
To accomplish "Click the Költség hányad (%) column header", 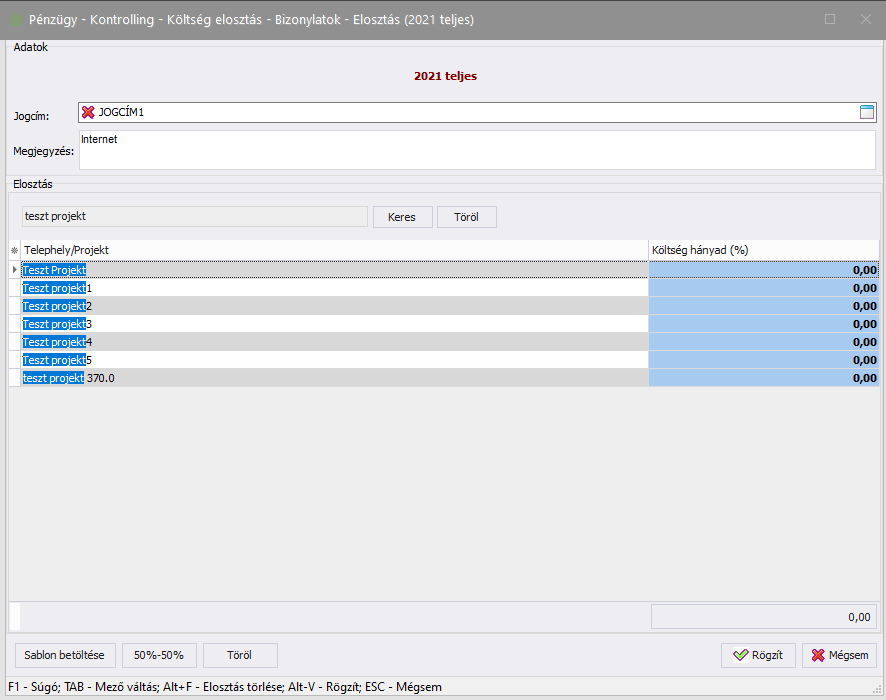I will 764,249.
